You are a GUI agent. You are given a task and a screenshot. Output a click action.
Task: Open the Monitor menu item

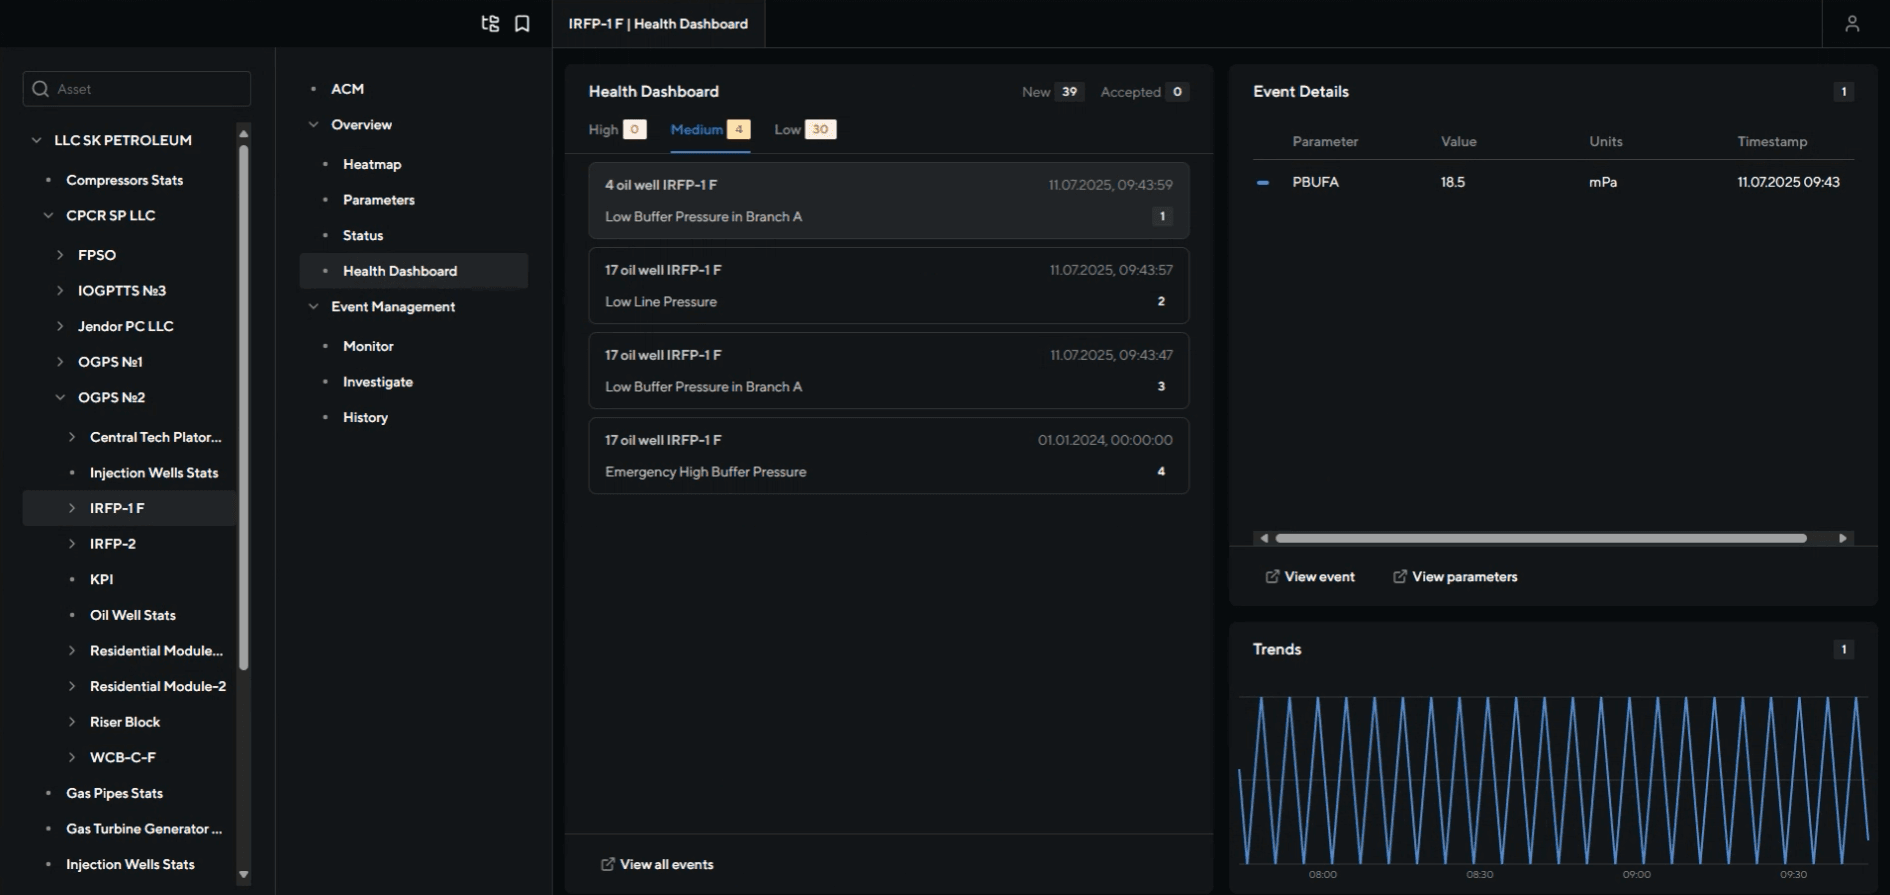[368, 346]
